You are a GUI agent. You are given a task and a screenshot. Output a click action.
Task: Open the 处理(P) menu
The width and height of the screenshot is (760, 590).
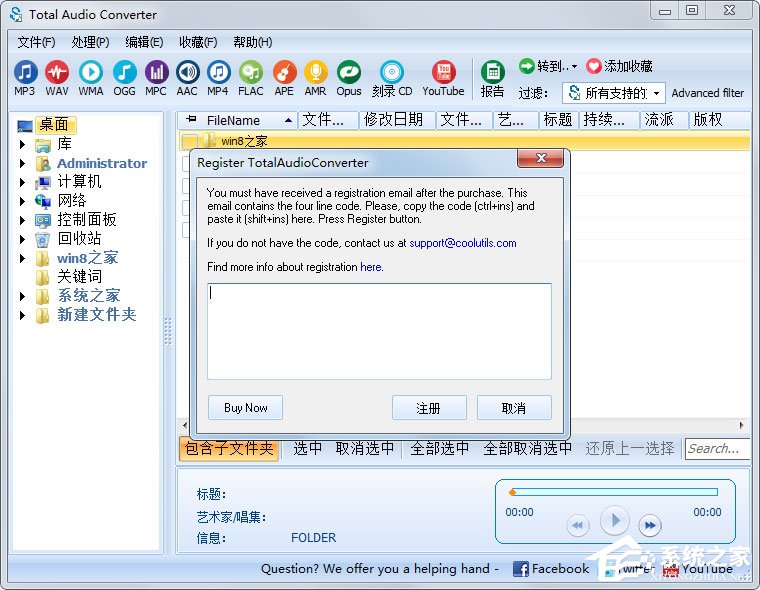pyautogui.click(x=90, y=42)
